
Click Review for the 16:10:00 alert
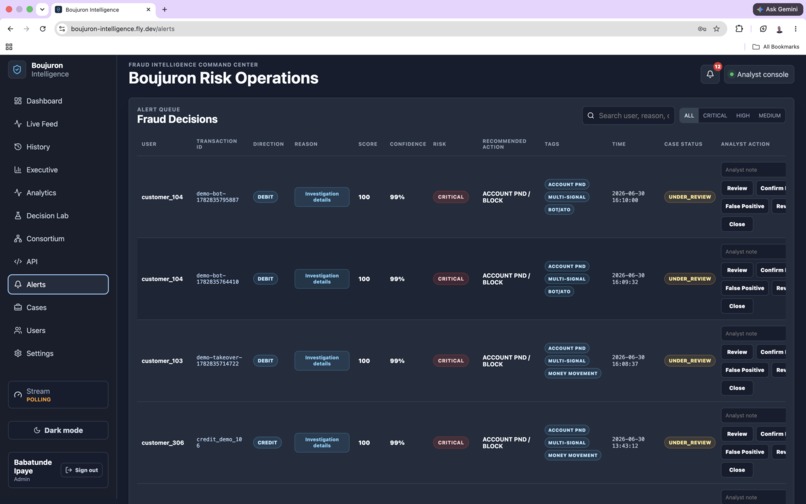click(737, 188)
